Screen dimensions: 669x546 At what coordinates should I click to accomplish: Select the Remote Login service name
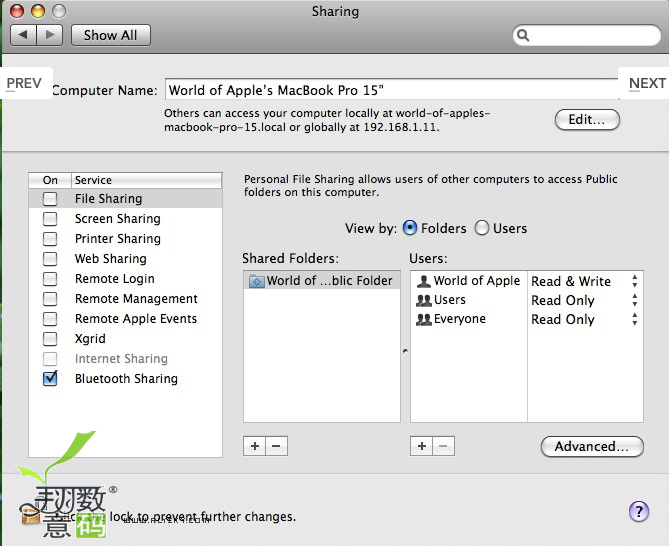pos(115,279)
